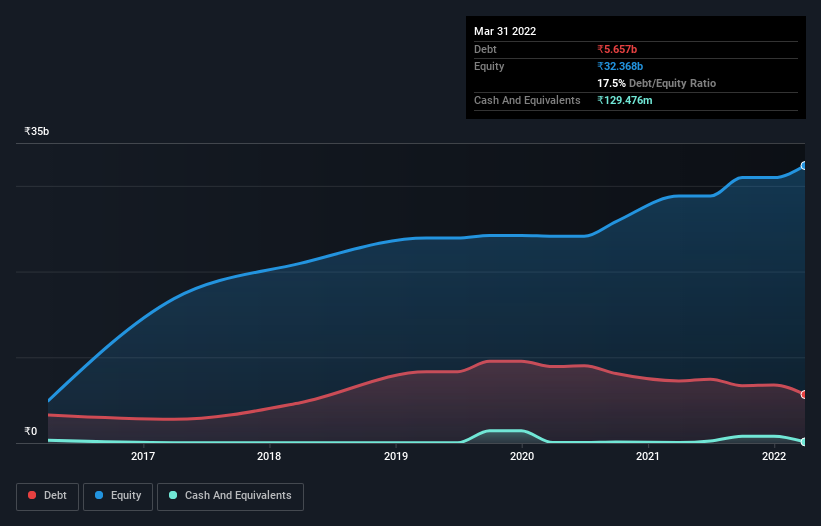Viewport: 821px width, 526px height.
Task: Click the Debt endpoint marker at Mar 2022
Action: pyautogui.click(x=804, y=395)
